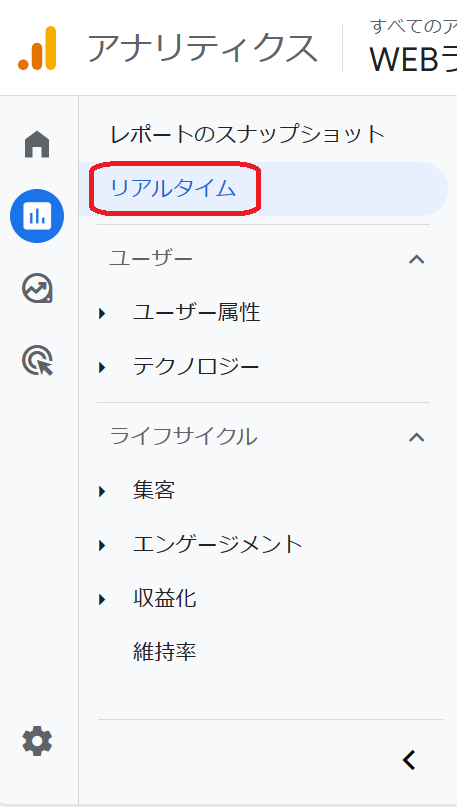The image size is (457, 807).
Task: Open the WEB property selector
Action: pos(413,48)
